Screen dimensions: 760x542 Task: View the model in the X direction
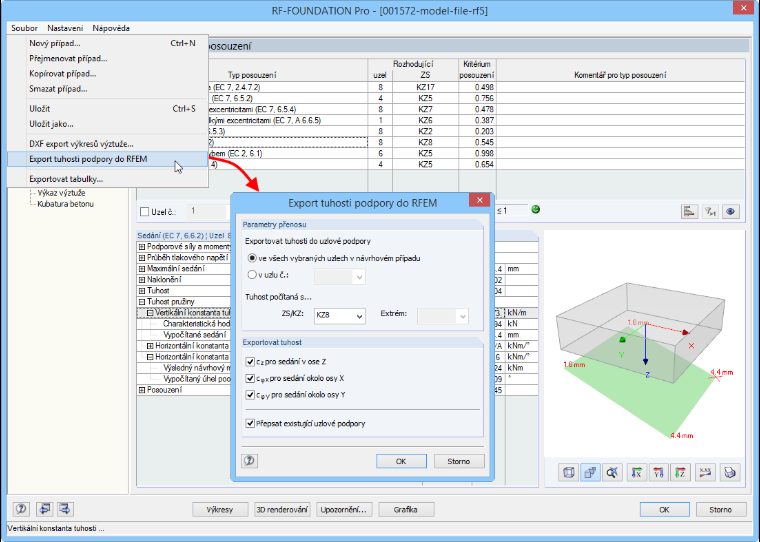[636, 472]
